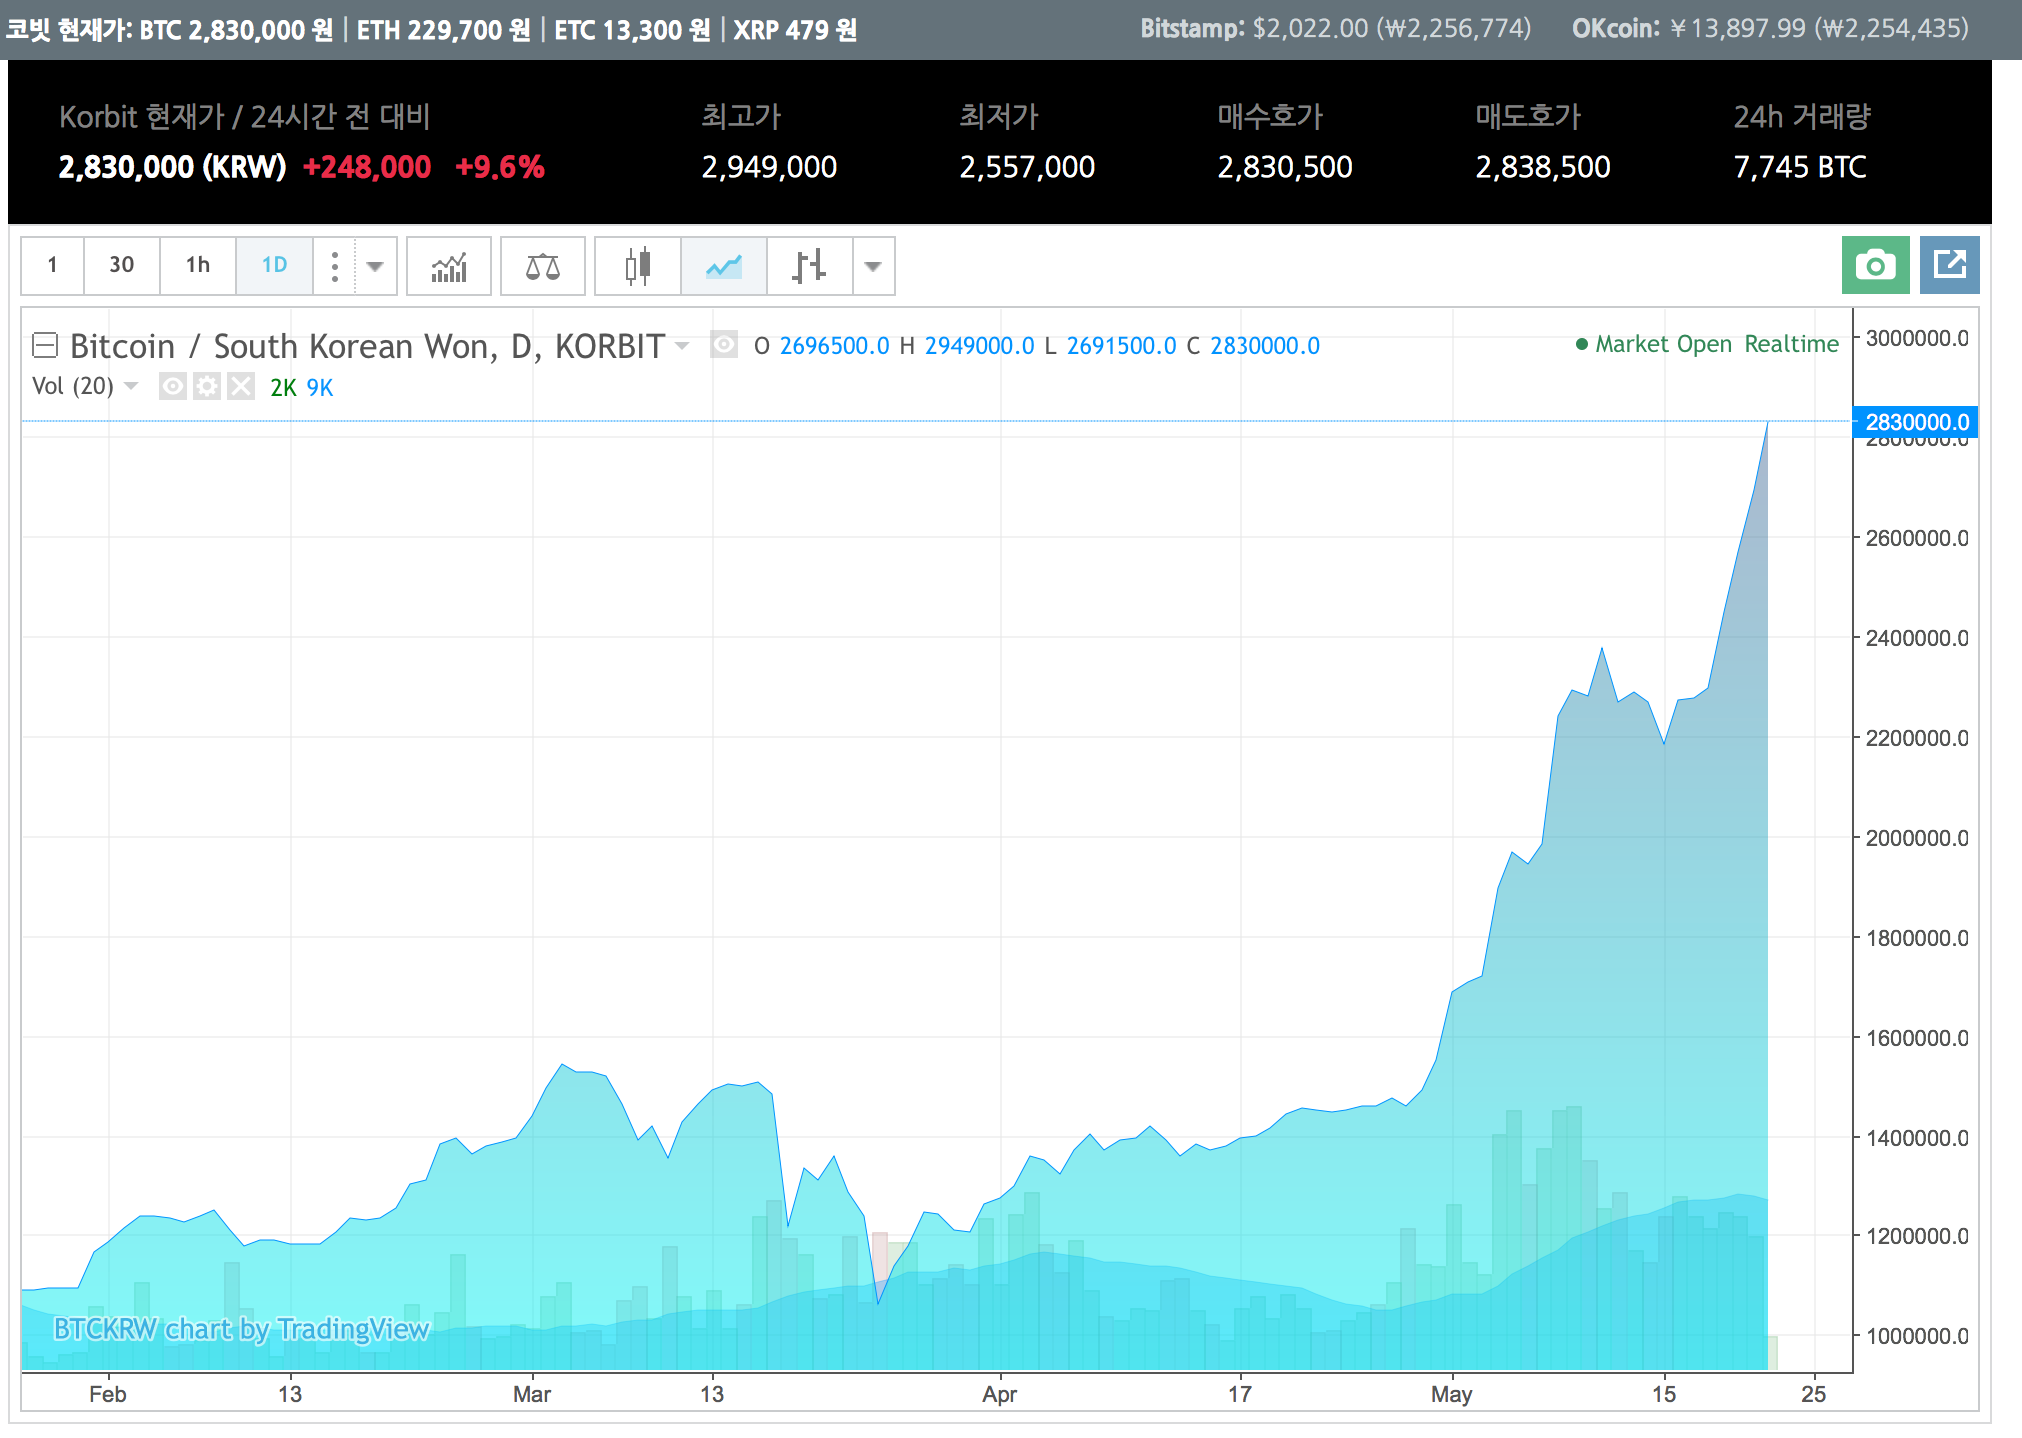2022x1438 pixels.
Task: Click the Realtime label
Action: coord(1792,344)
